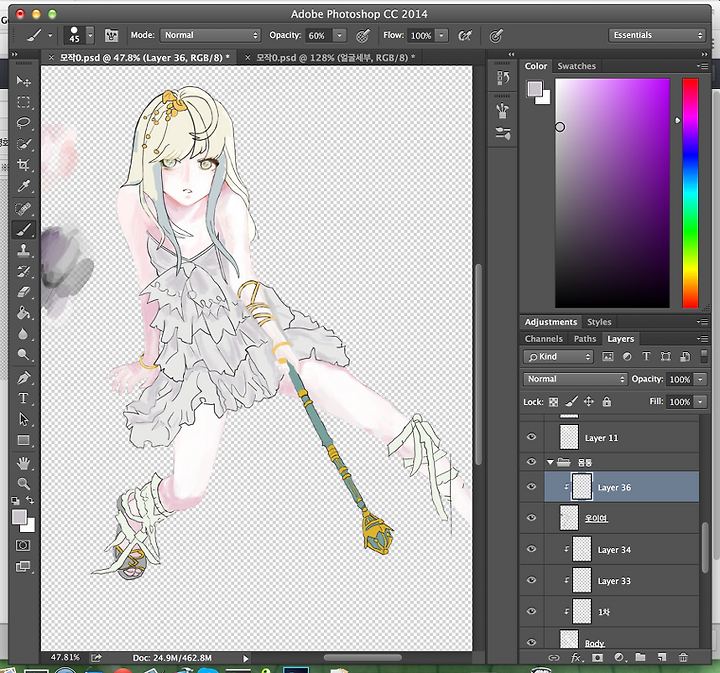Select the Zoom tool
Image resolution: width=720 pixels, height=673 pixels.
point(23,483)
